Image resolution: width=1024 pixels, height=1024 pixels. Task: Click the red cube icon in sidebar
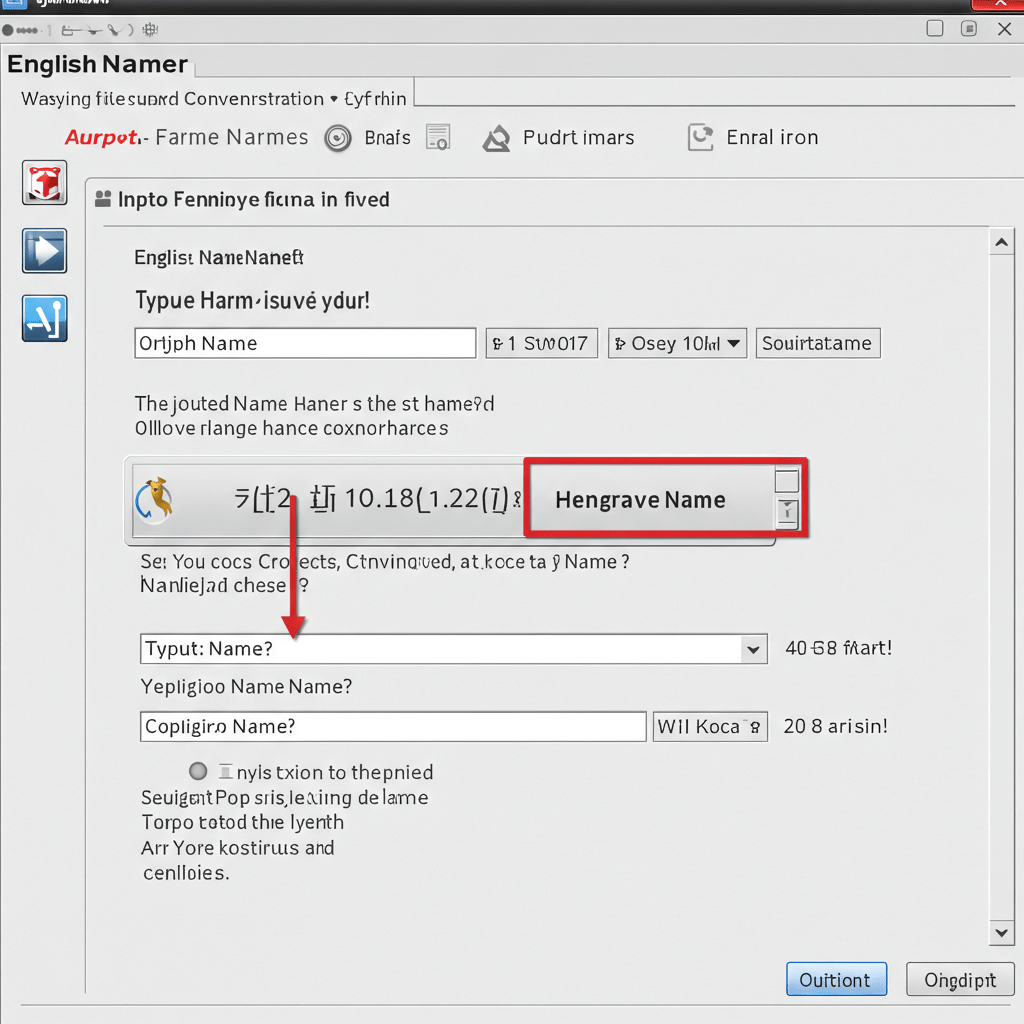tap(45, 183)
